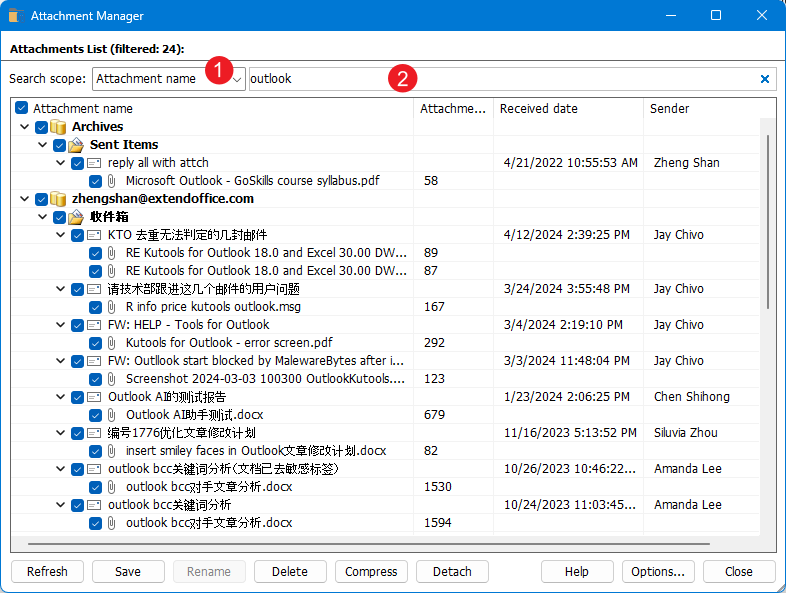Click the zhengshan@extendoffice.com account icon
This screenshot has height=593, width=786.
click(x=58, y=199)
